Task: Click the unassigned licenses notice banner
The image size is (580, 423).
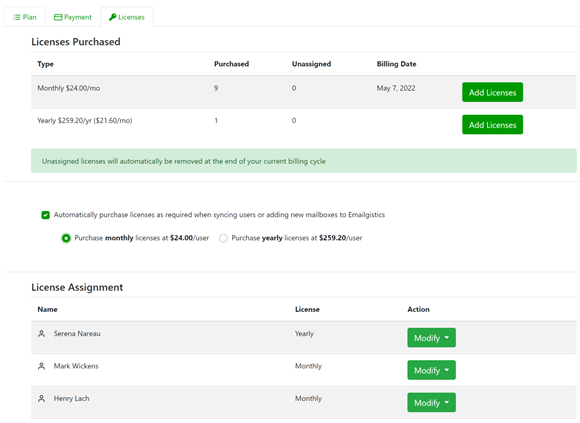Action: click(304, 161)
